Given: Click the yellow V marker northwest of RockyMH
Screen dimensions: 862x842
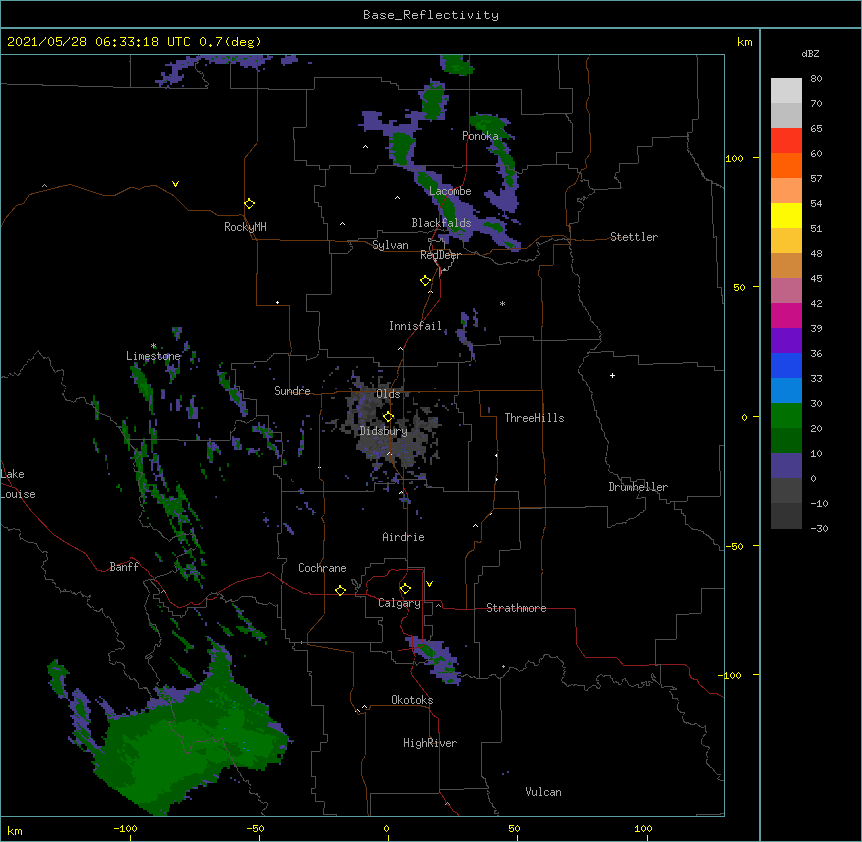Looking at the screenshot, I should (x=175, y=184).
